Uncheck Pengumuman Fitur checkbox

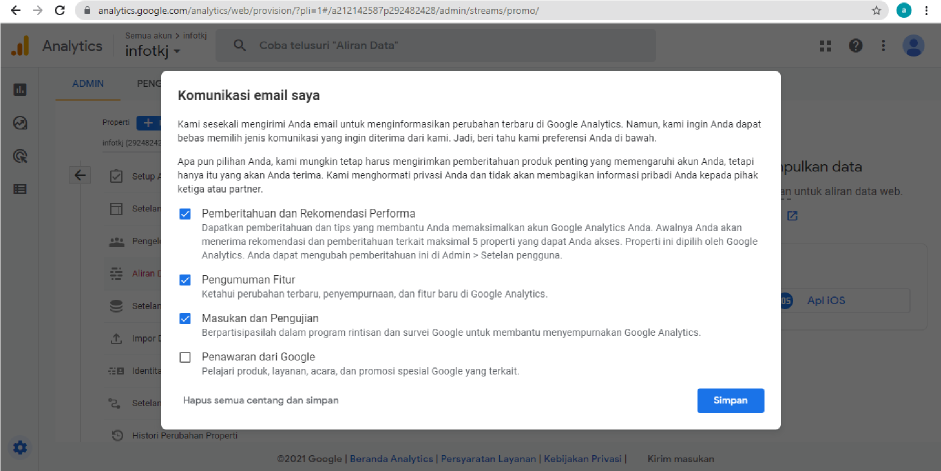point(185,280)
